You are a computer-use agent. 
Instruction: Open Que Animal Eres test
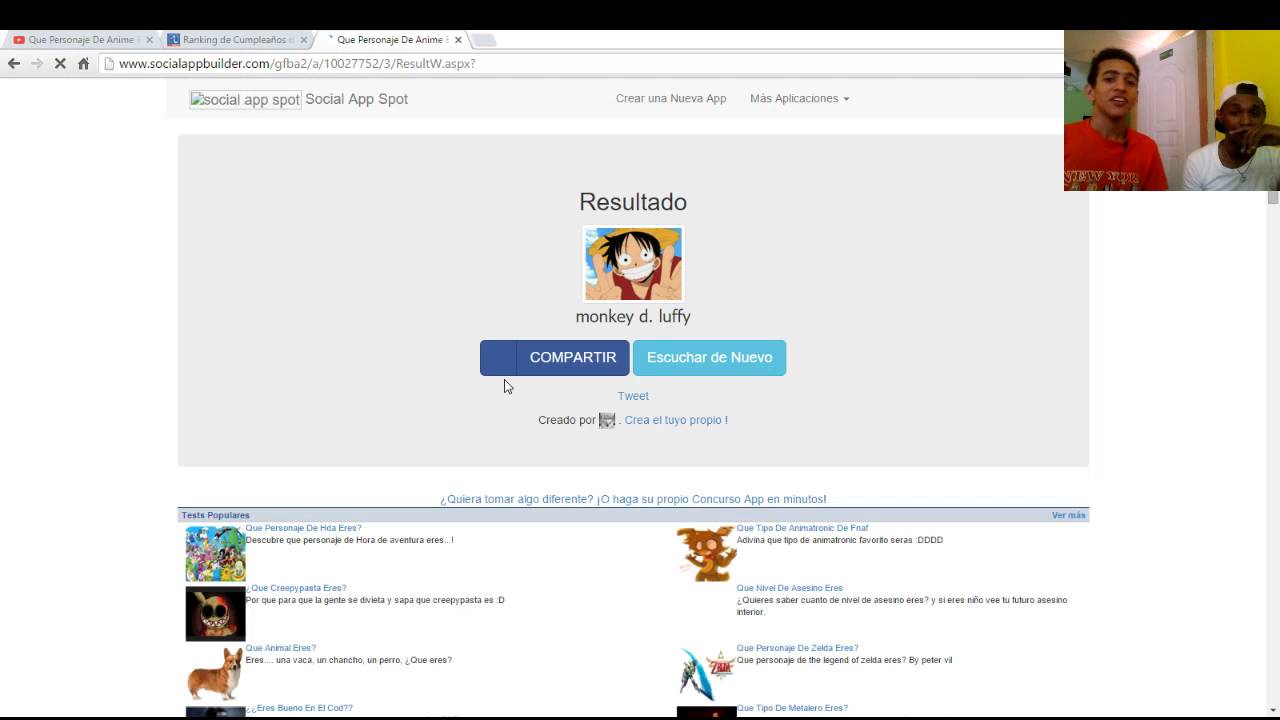[x=281, y=648]
